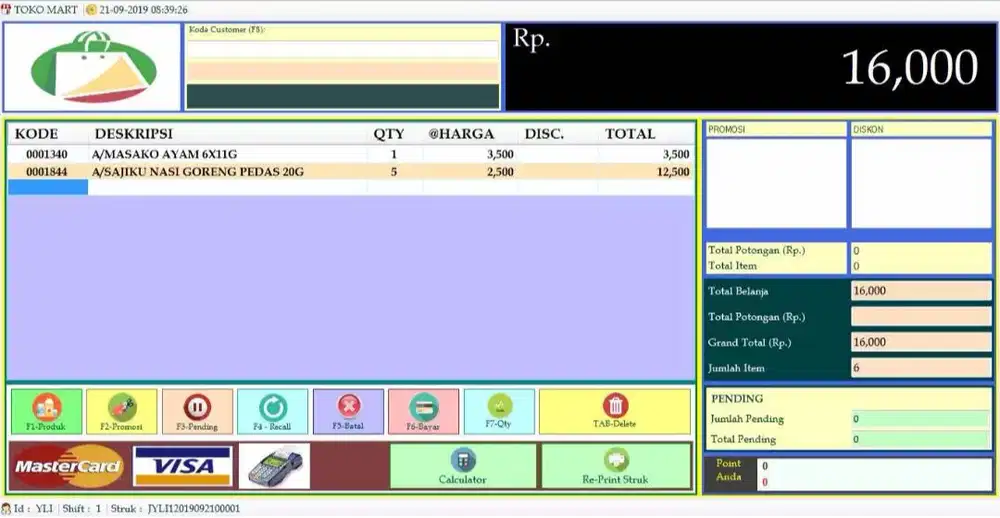Image resolution: width=1000 pixels, height=518 pixels.
Task: Click the empty dark-panel Total Potongan (Rp.) field
Action: pyautogui.click(x=921, y=316)
